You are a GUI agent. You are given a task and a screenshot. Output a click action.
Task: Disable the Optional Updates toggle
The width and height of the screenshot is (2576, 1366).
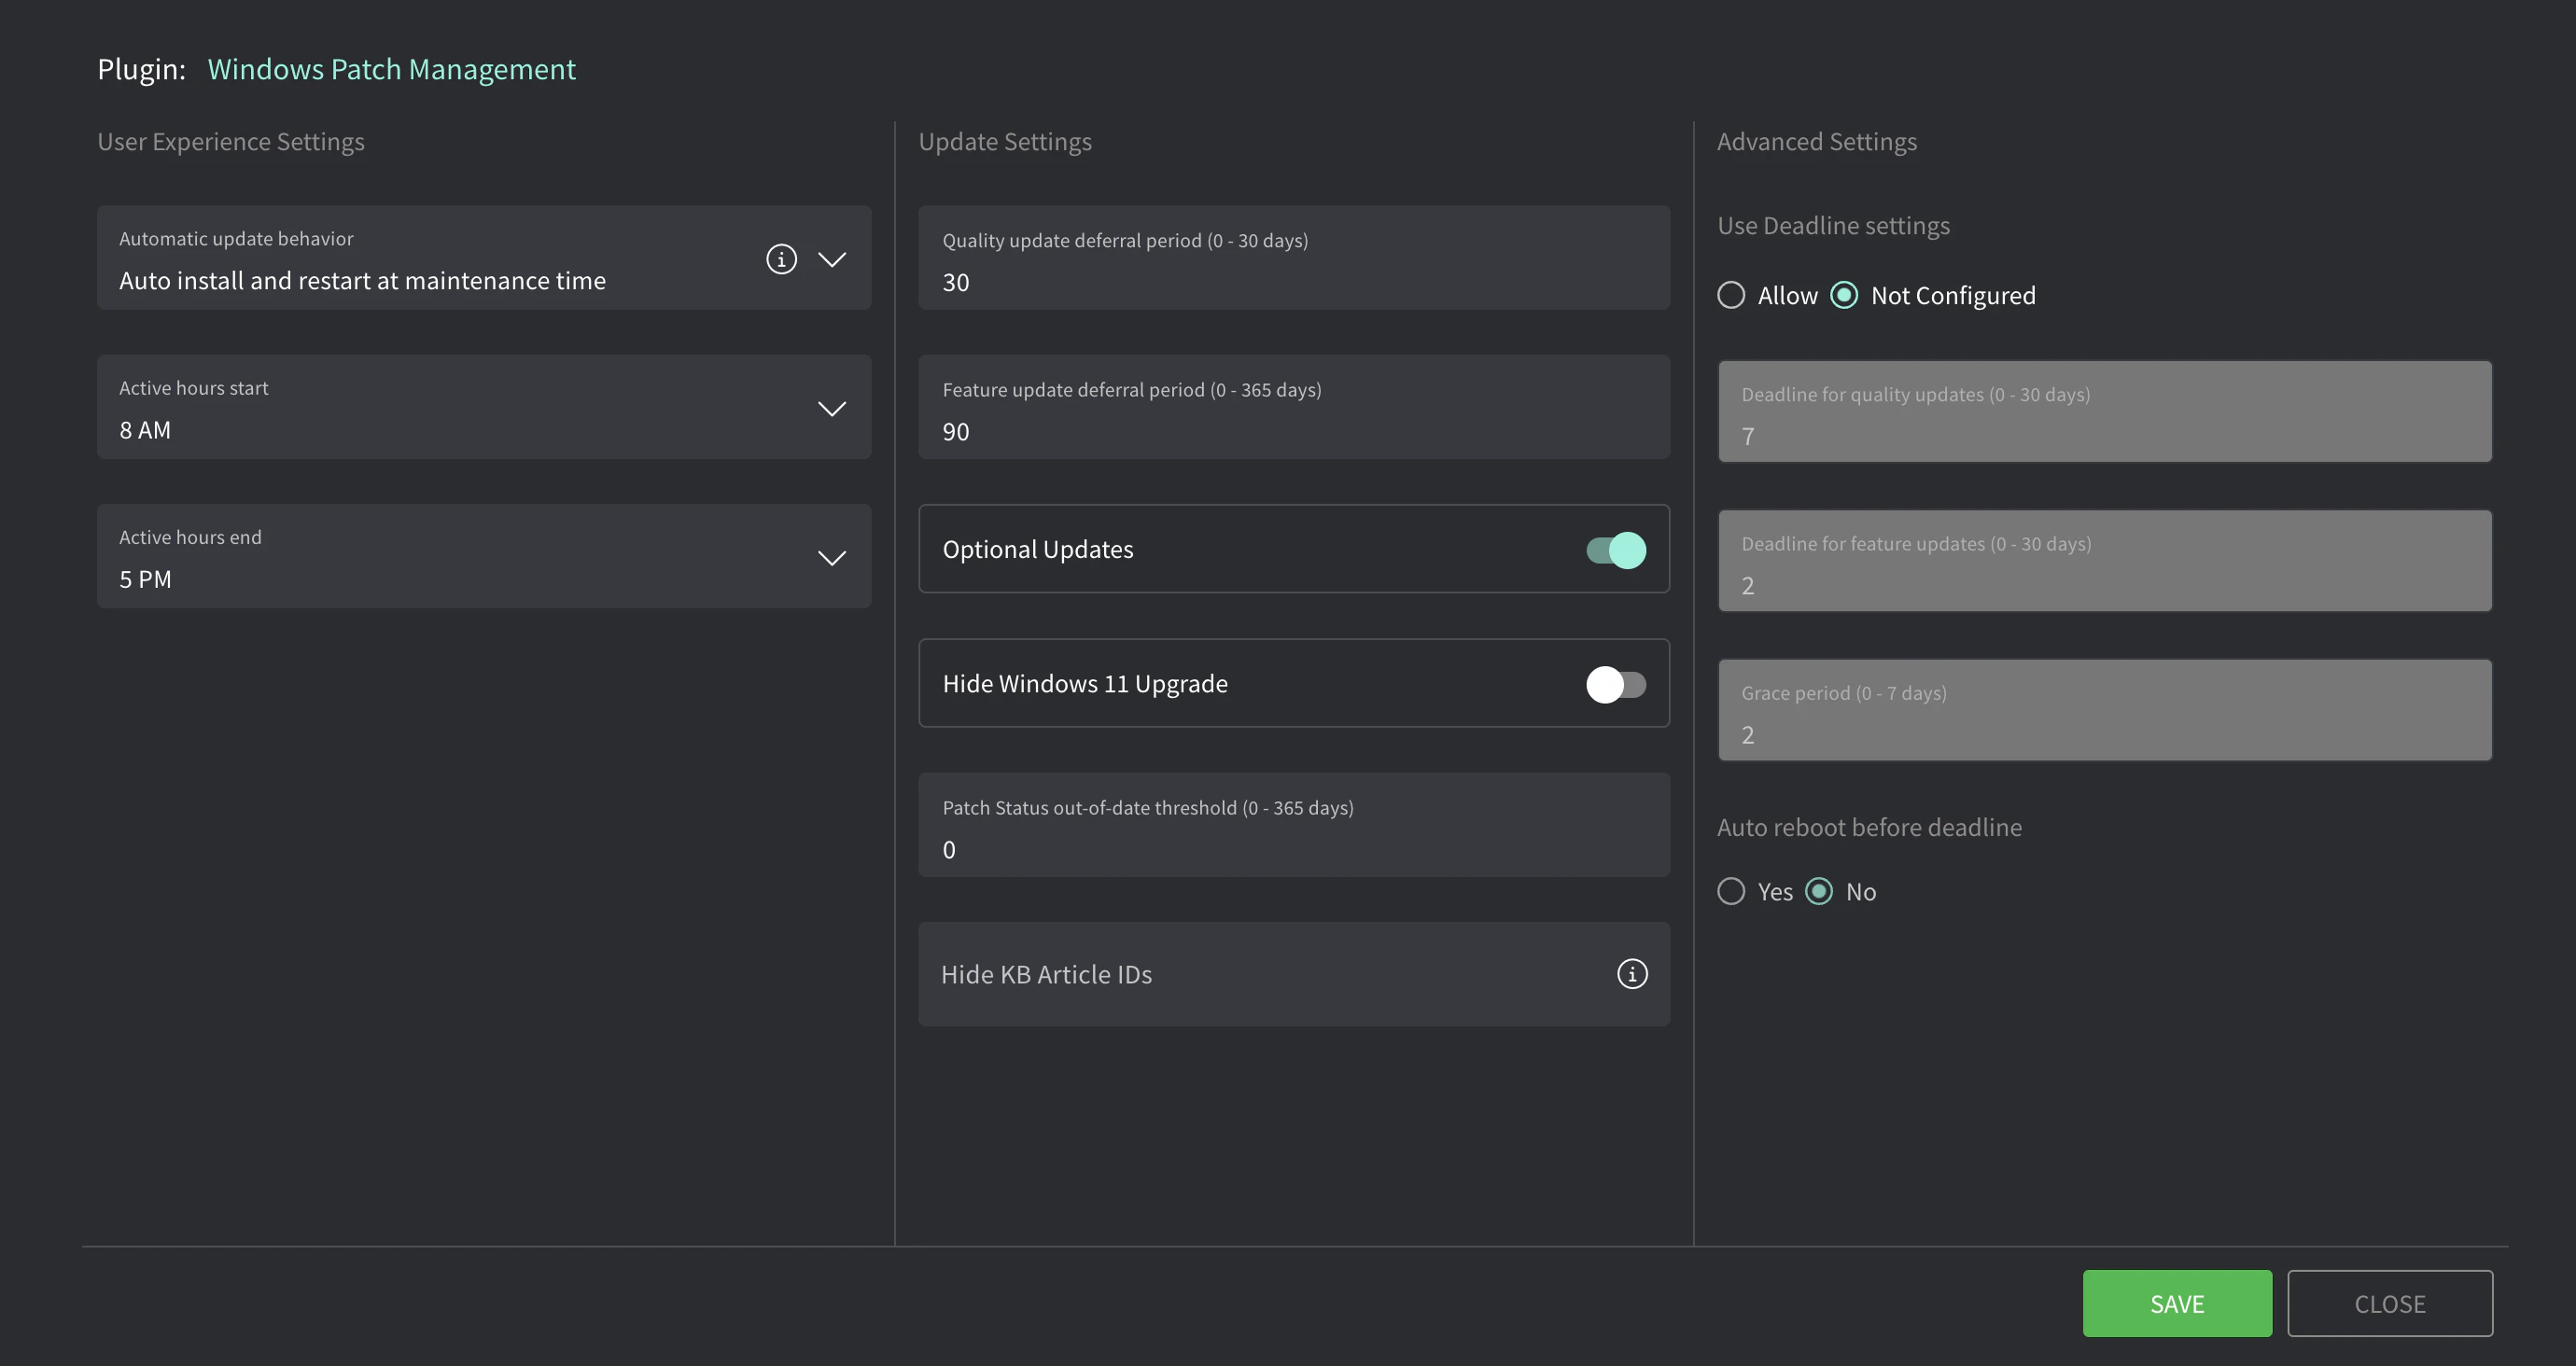click(1615, 550)
